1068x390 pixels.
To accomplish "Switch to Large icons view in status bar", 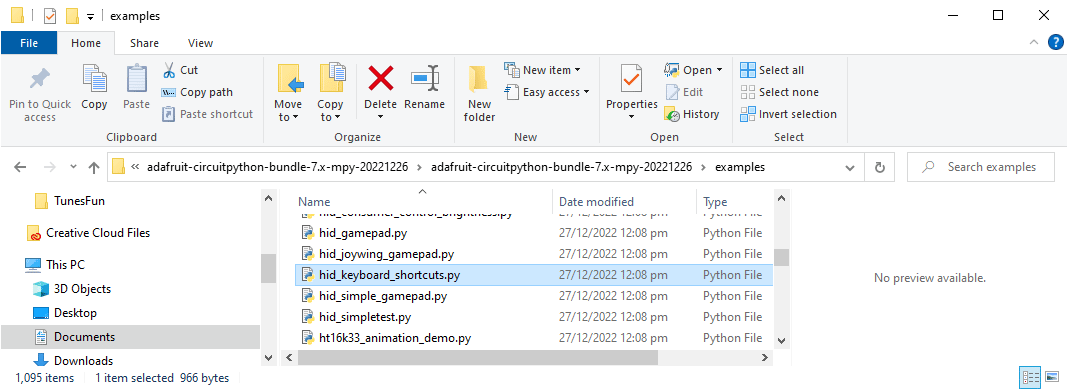I will [x=1051, y=377].
